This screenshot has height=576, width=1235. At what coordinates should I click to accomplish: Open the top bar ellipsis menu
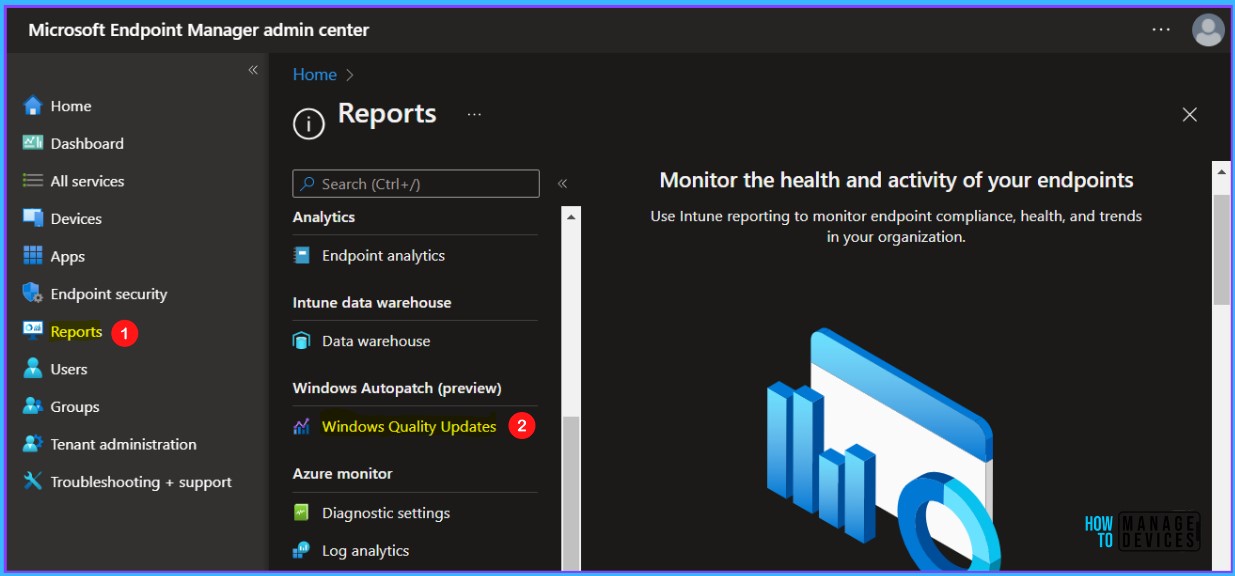(1161, 30)
